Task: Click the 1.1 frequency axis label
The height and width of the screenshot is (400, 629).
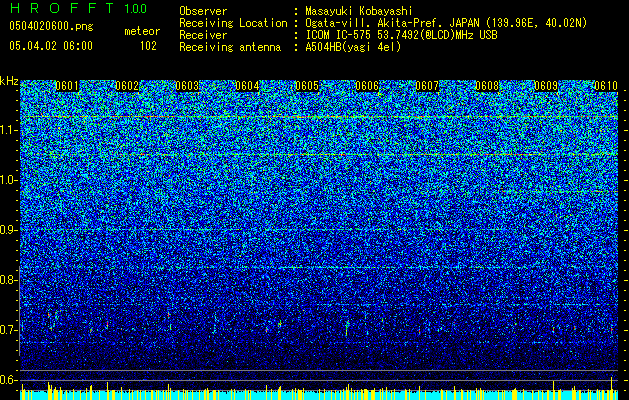Action: tap(9, 130)
